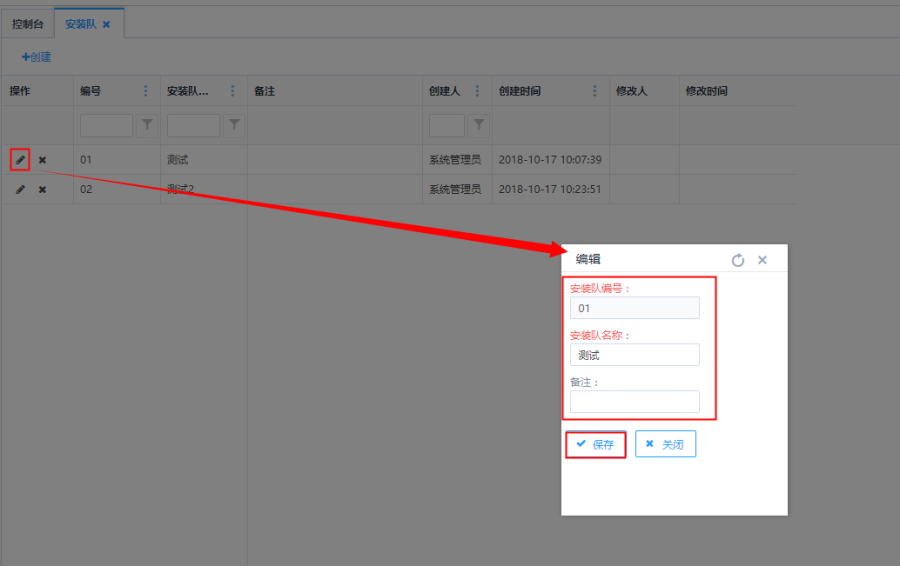Click the delete X icon for row 02

click(x=42, y=189)
